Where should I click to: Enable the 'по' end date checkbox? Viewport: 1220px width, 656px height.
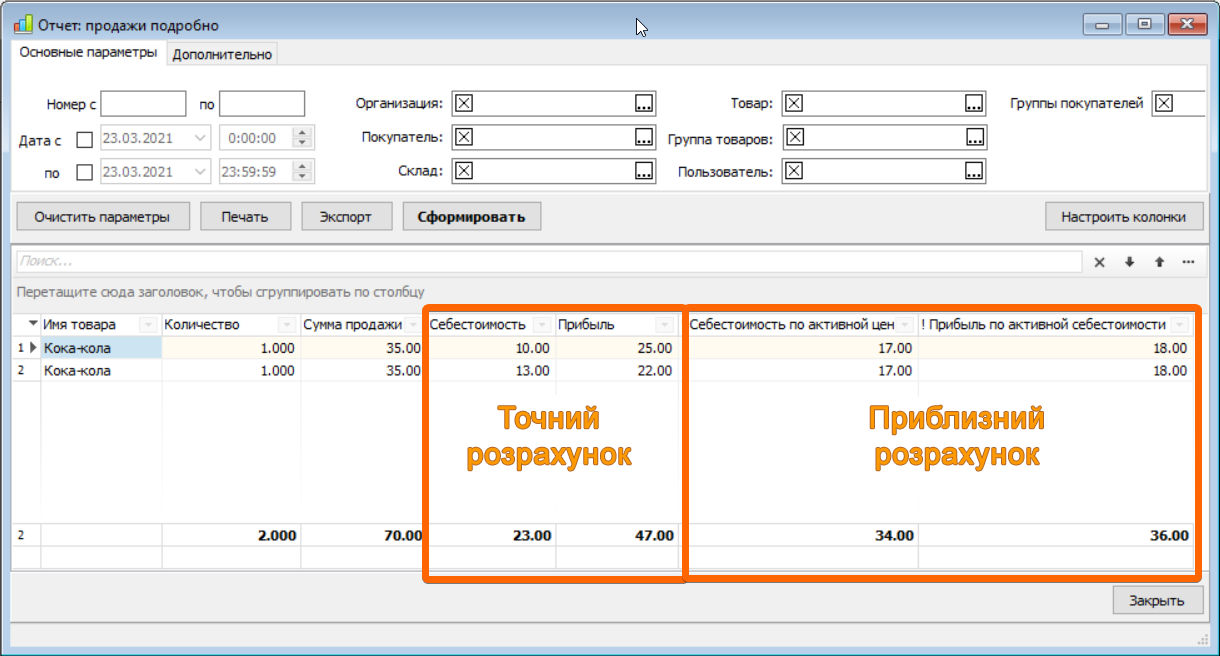pos(84,172)
